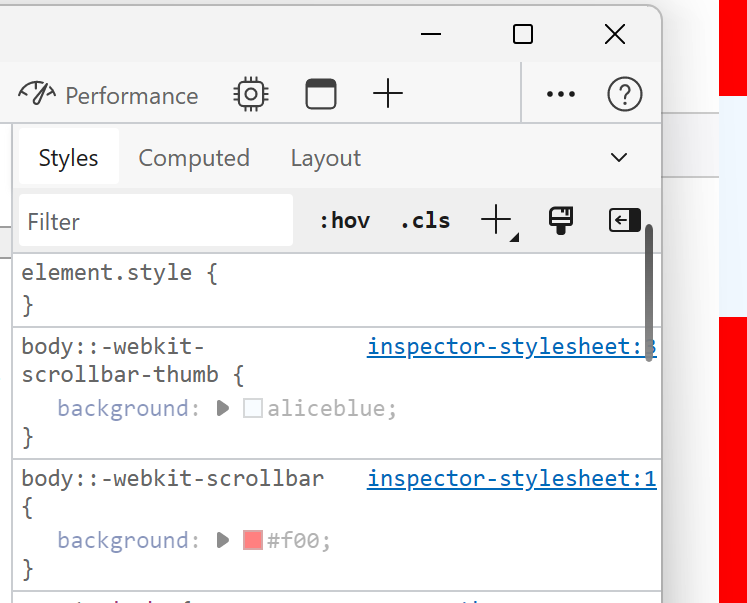
Task: Select the body::-webkit-scrollbar-thumb selector
Action: (120, 361)
